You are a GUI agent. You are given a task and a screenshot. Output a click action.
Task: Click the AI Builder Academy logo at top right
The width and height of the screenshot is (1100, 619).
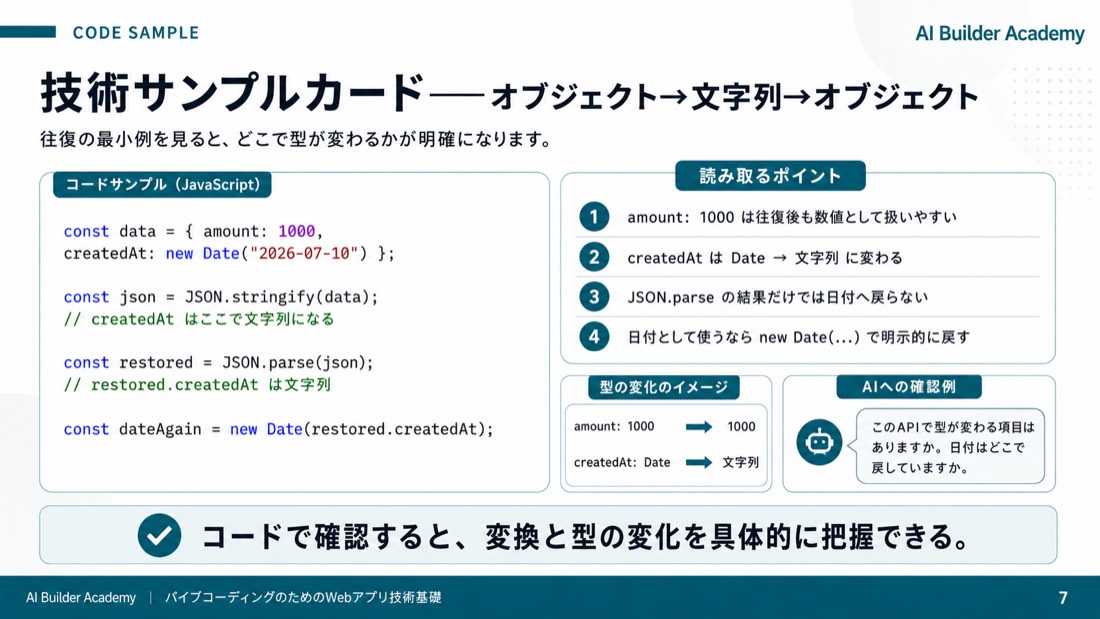pyautogui.click(x=1000, y=33)
